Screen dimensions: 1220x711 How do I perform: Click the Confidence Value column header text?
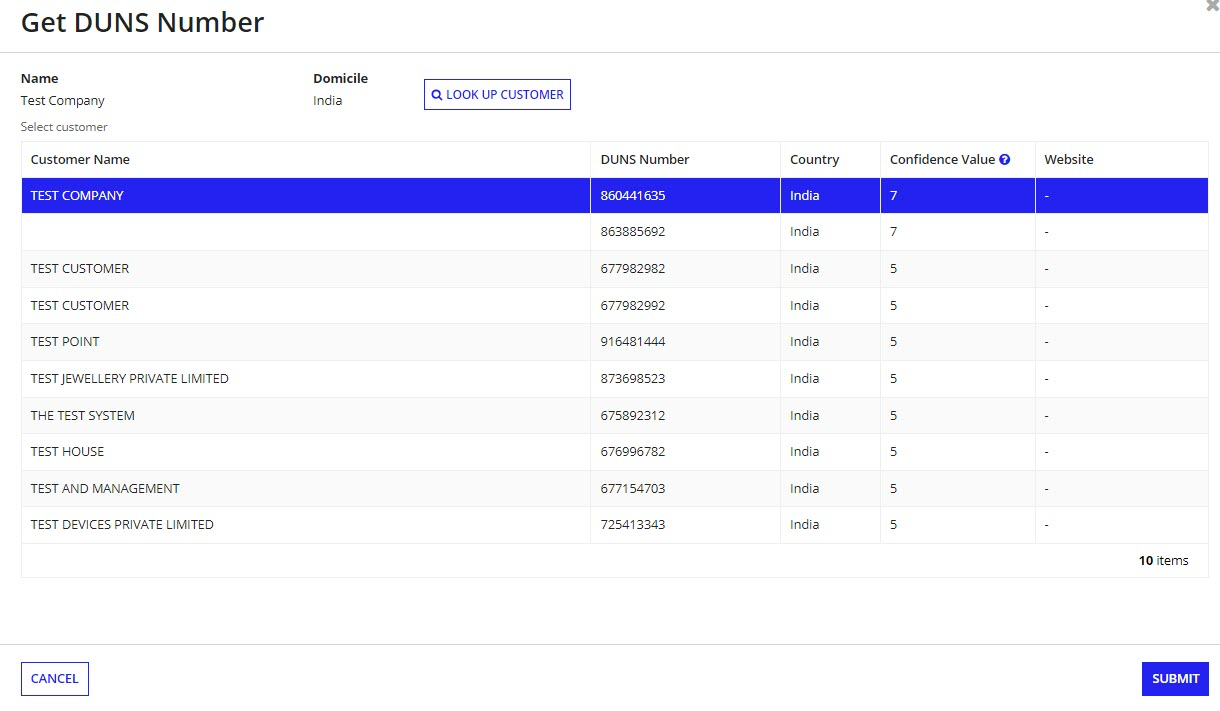click(942, 160)
